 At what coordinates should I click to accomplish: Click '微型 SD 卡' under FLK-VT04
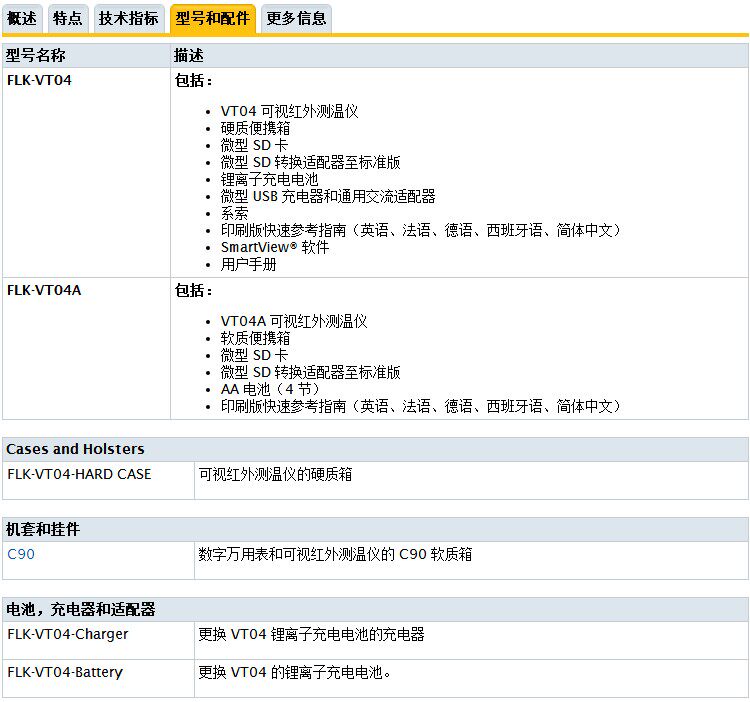point(254,145)
